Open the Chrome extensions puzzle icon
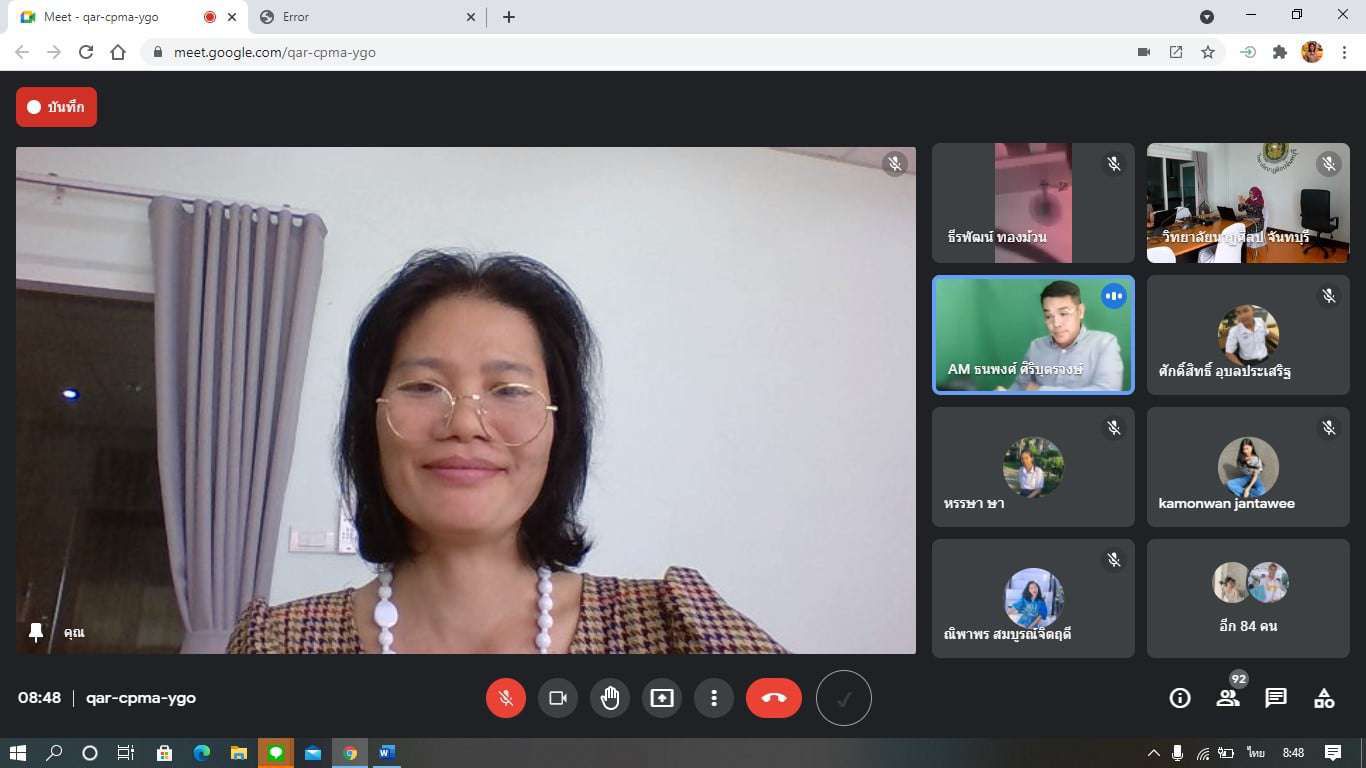The height and width of the screenshot is (768, 1366). click(1279, 52)
